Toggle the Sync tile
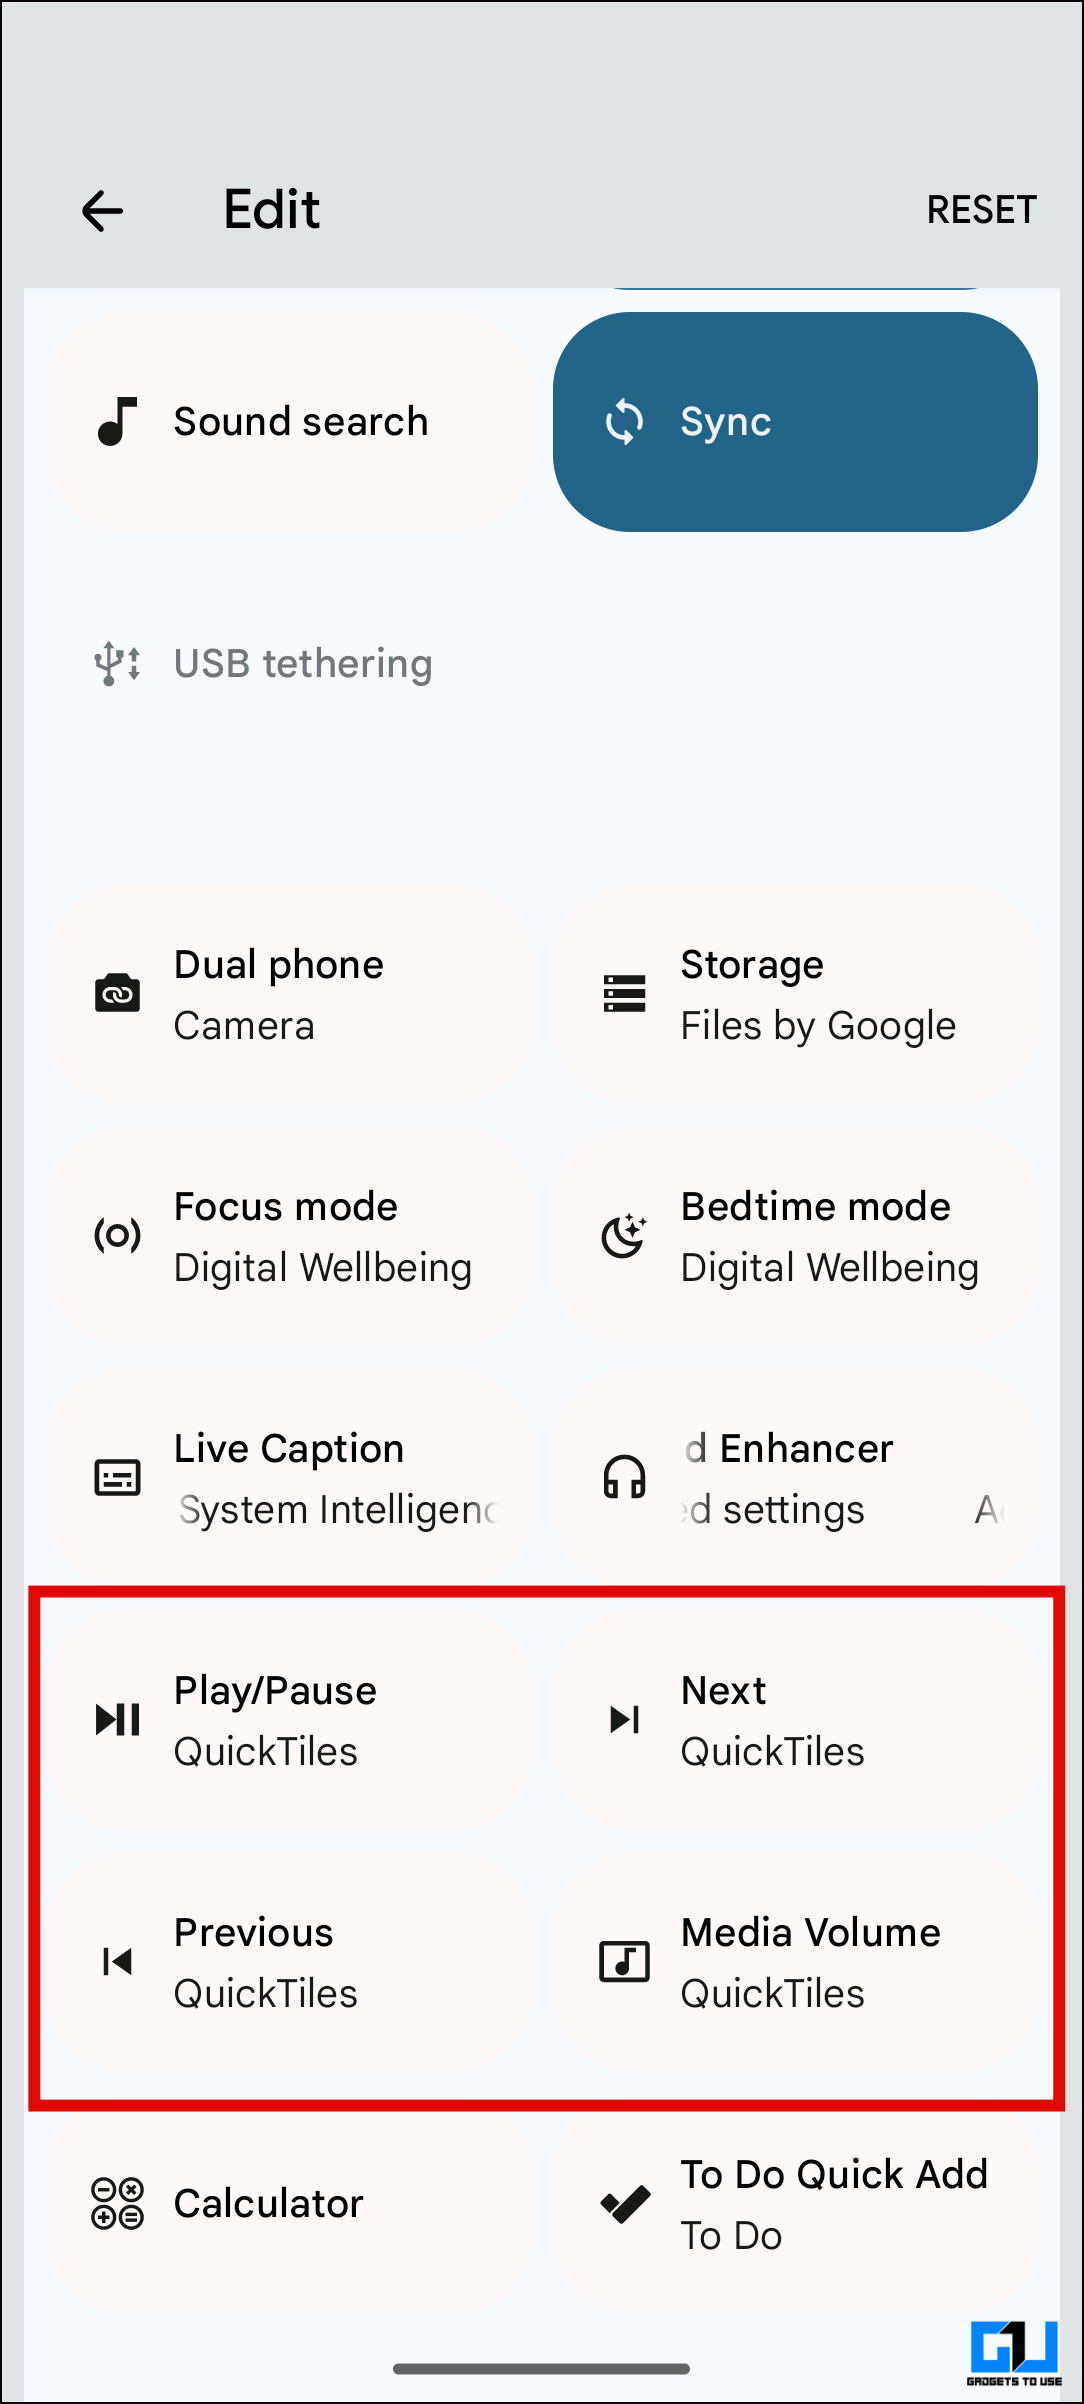This screenshot has width=1084, height=2404. tap(795, 422)
